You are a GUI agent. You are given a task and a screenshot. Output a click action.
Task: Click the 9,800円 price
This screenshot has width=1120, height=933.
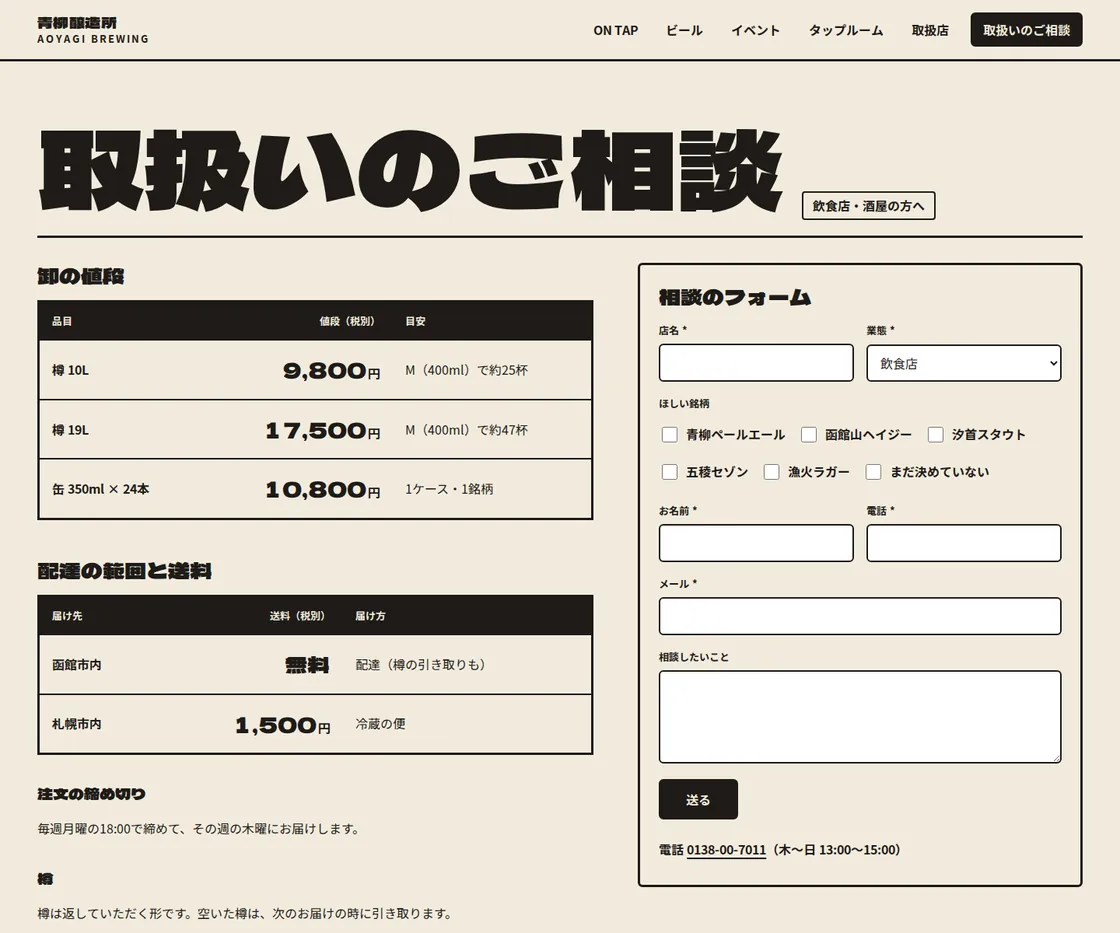tap(331, 371)
